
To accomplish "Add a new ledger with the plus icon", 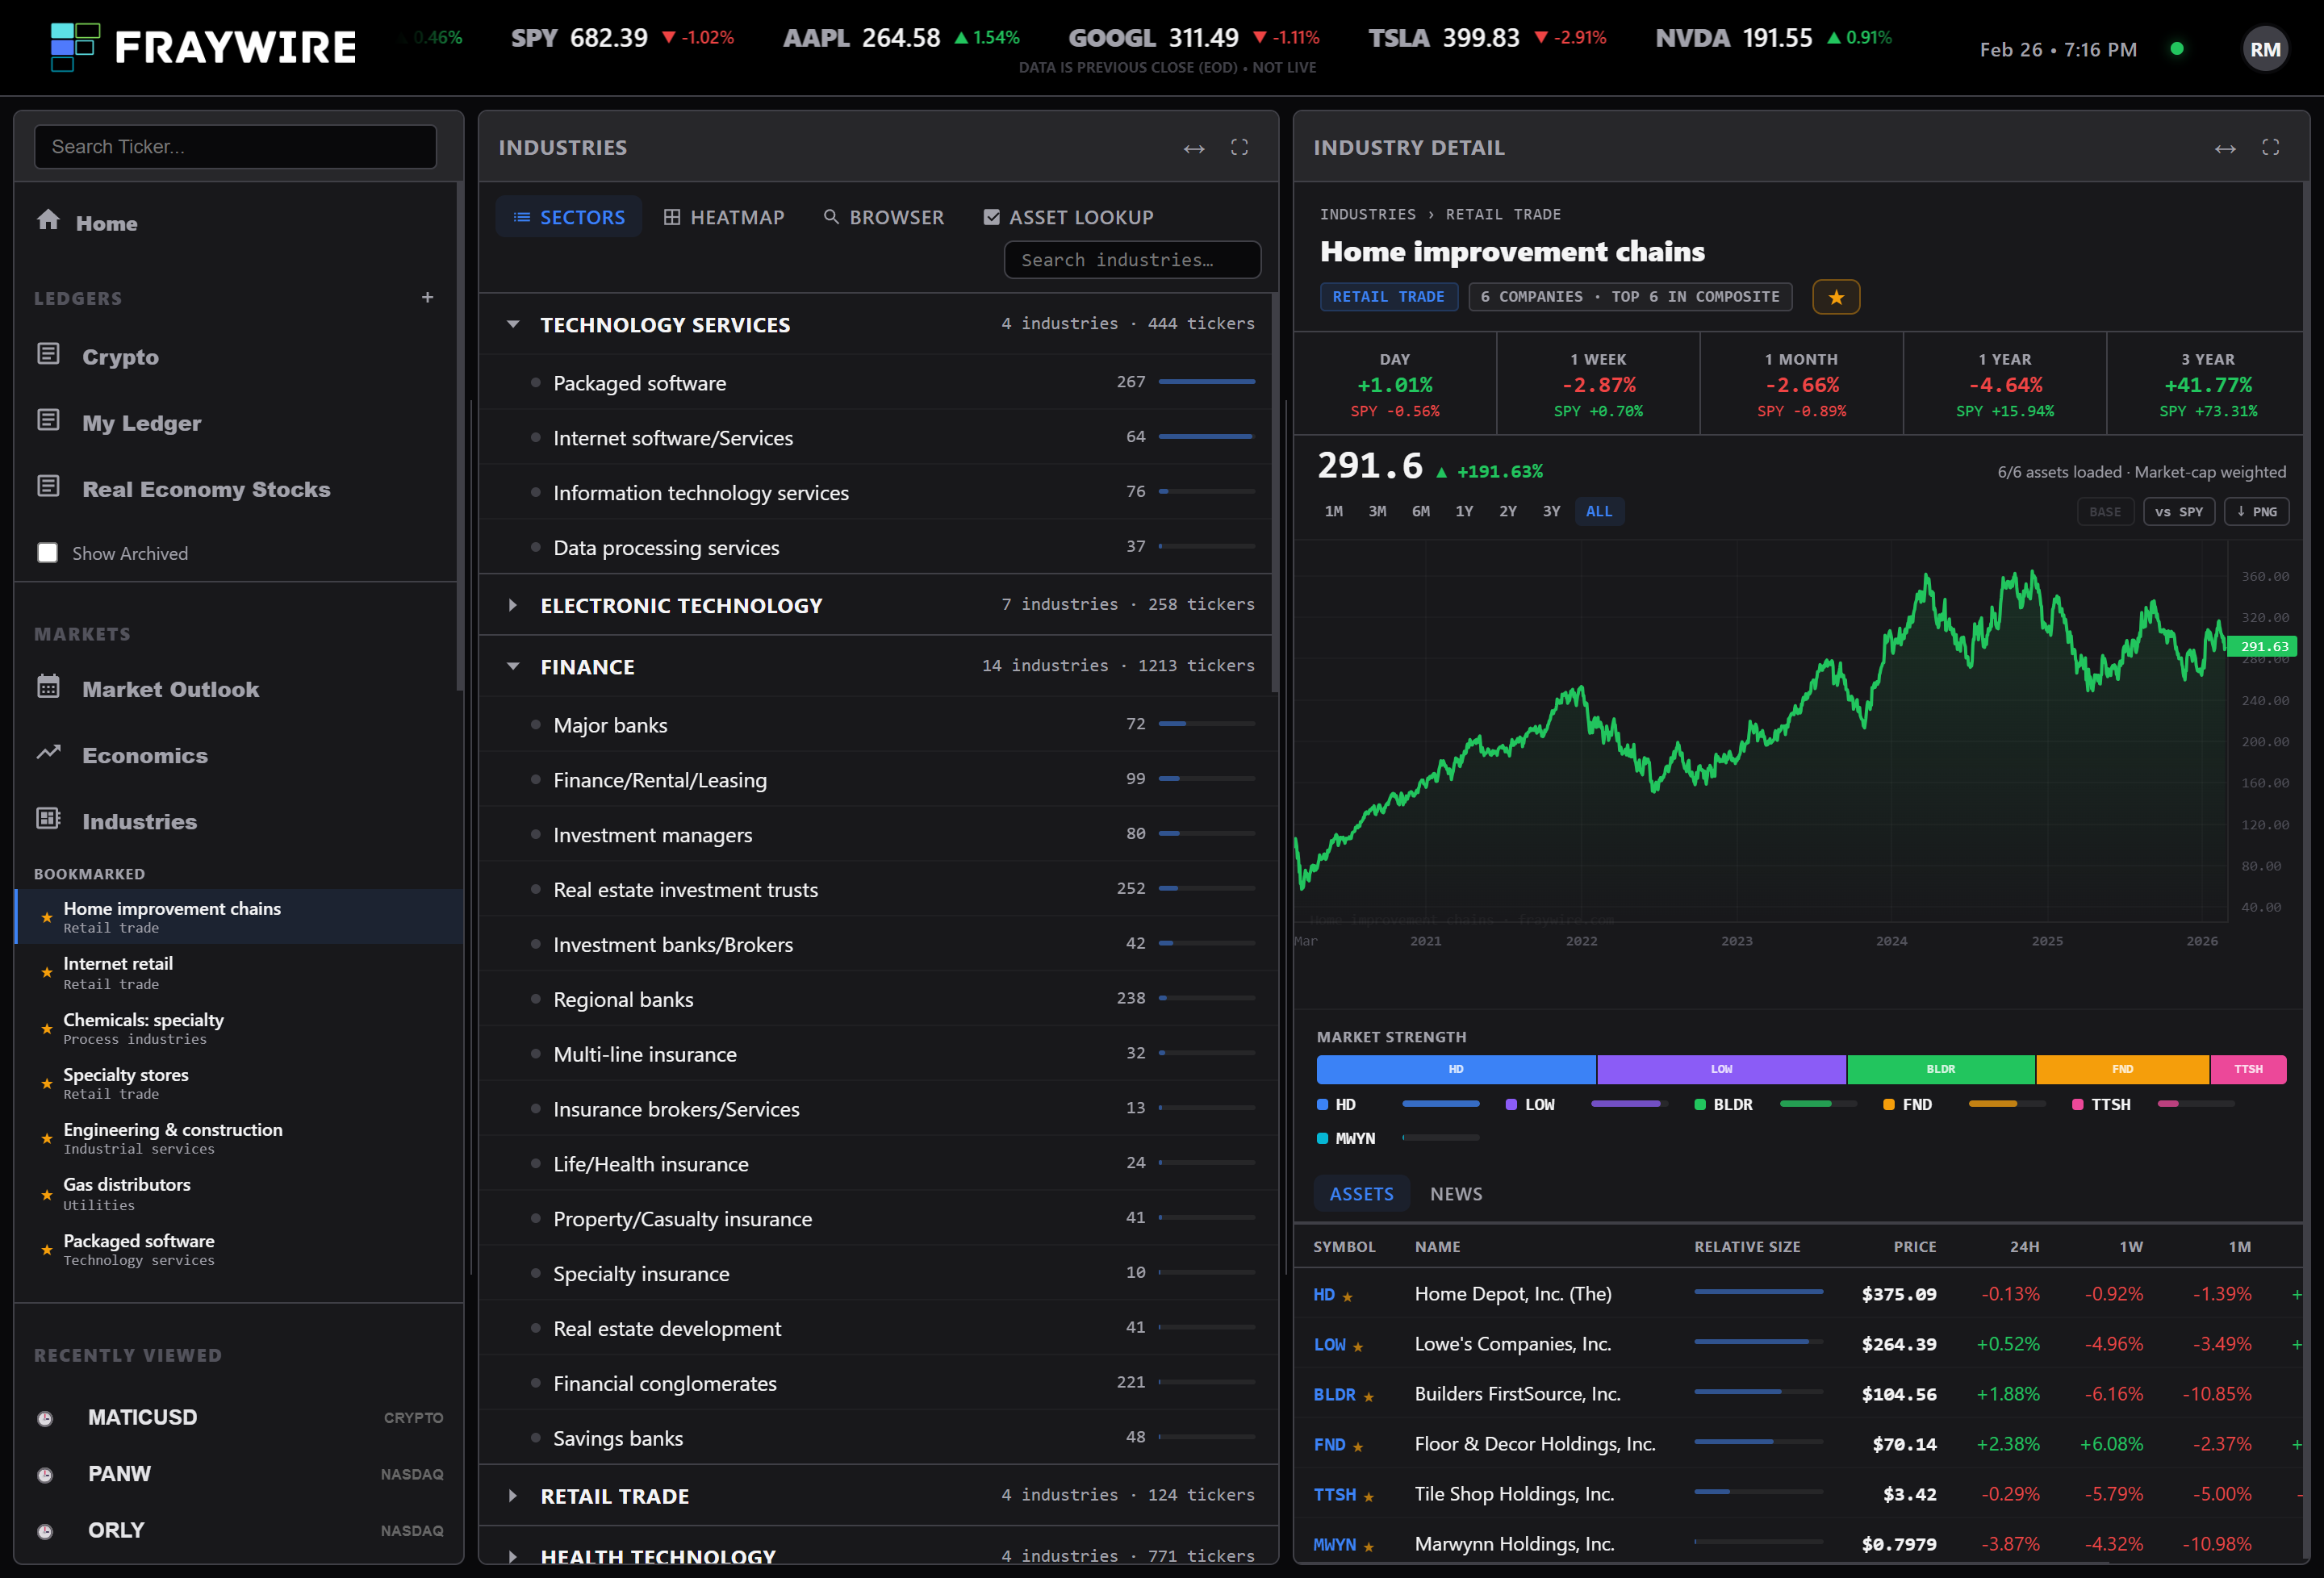I will [427, 297].
